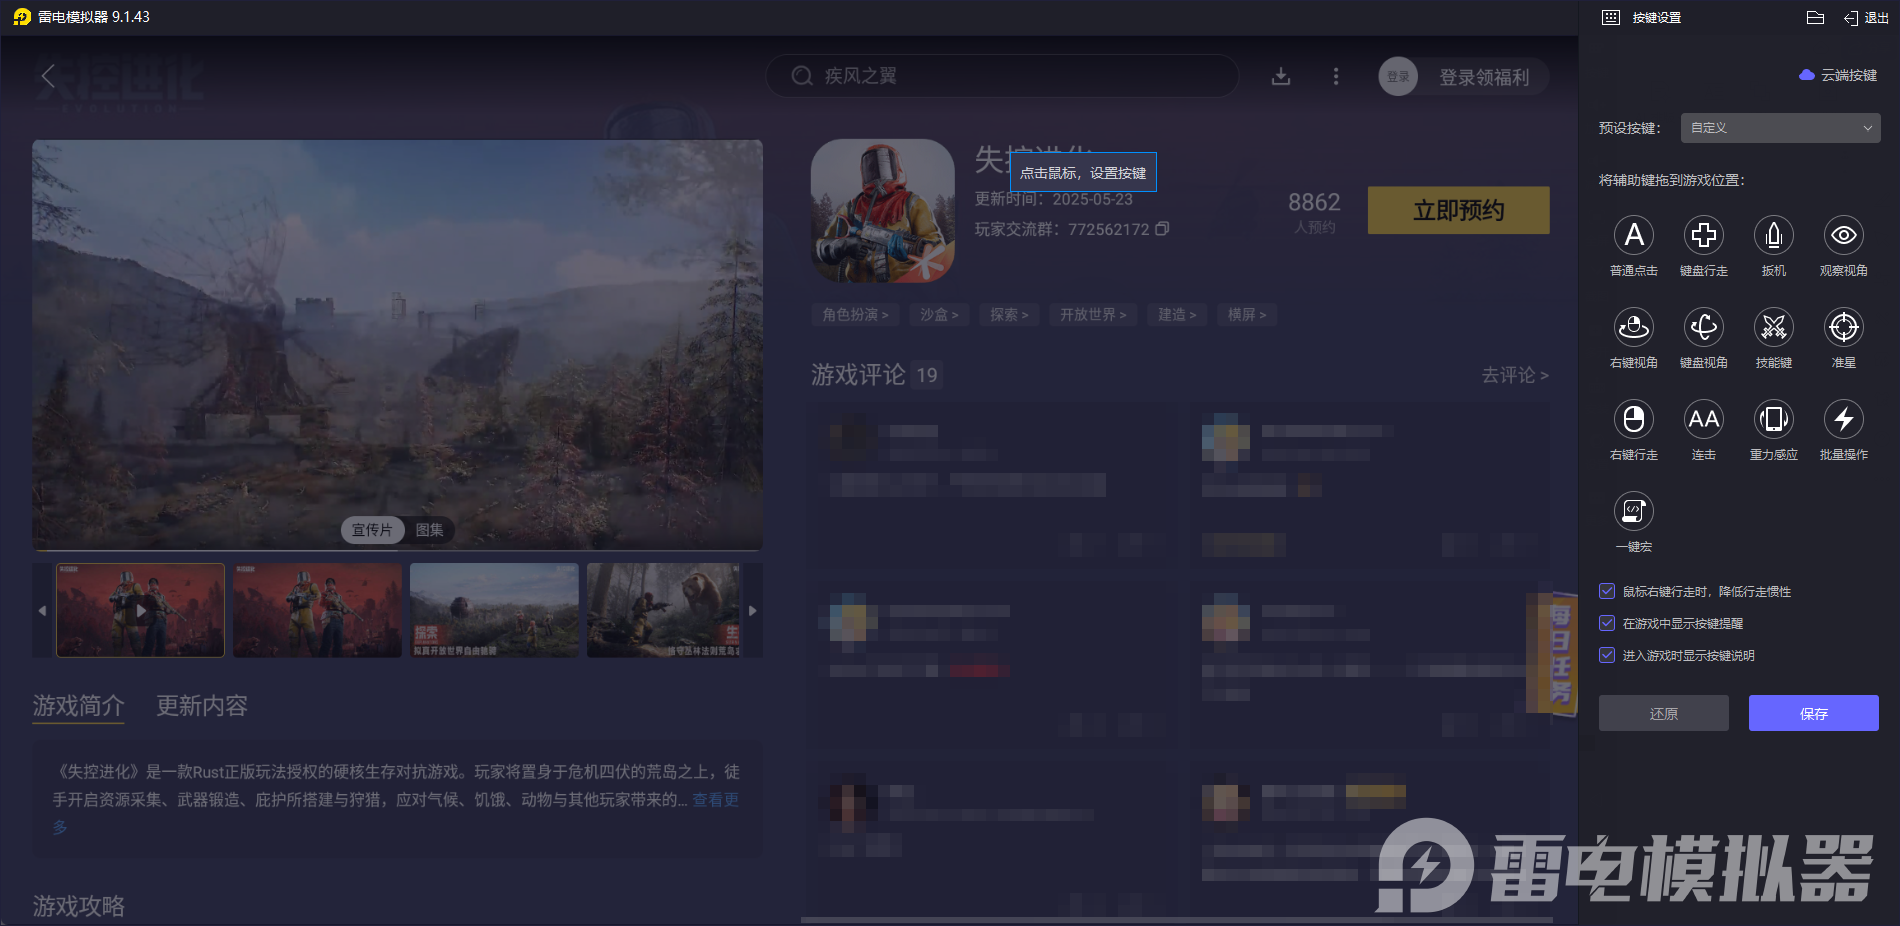Screen dimensions: 1900x926
Task: Switch to the 更新内容 tab
Action: [202, 706]
